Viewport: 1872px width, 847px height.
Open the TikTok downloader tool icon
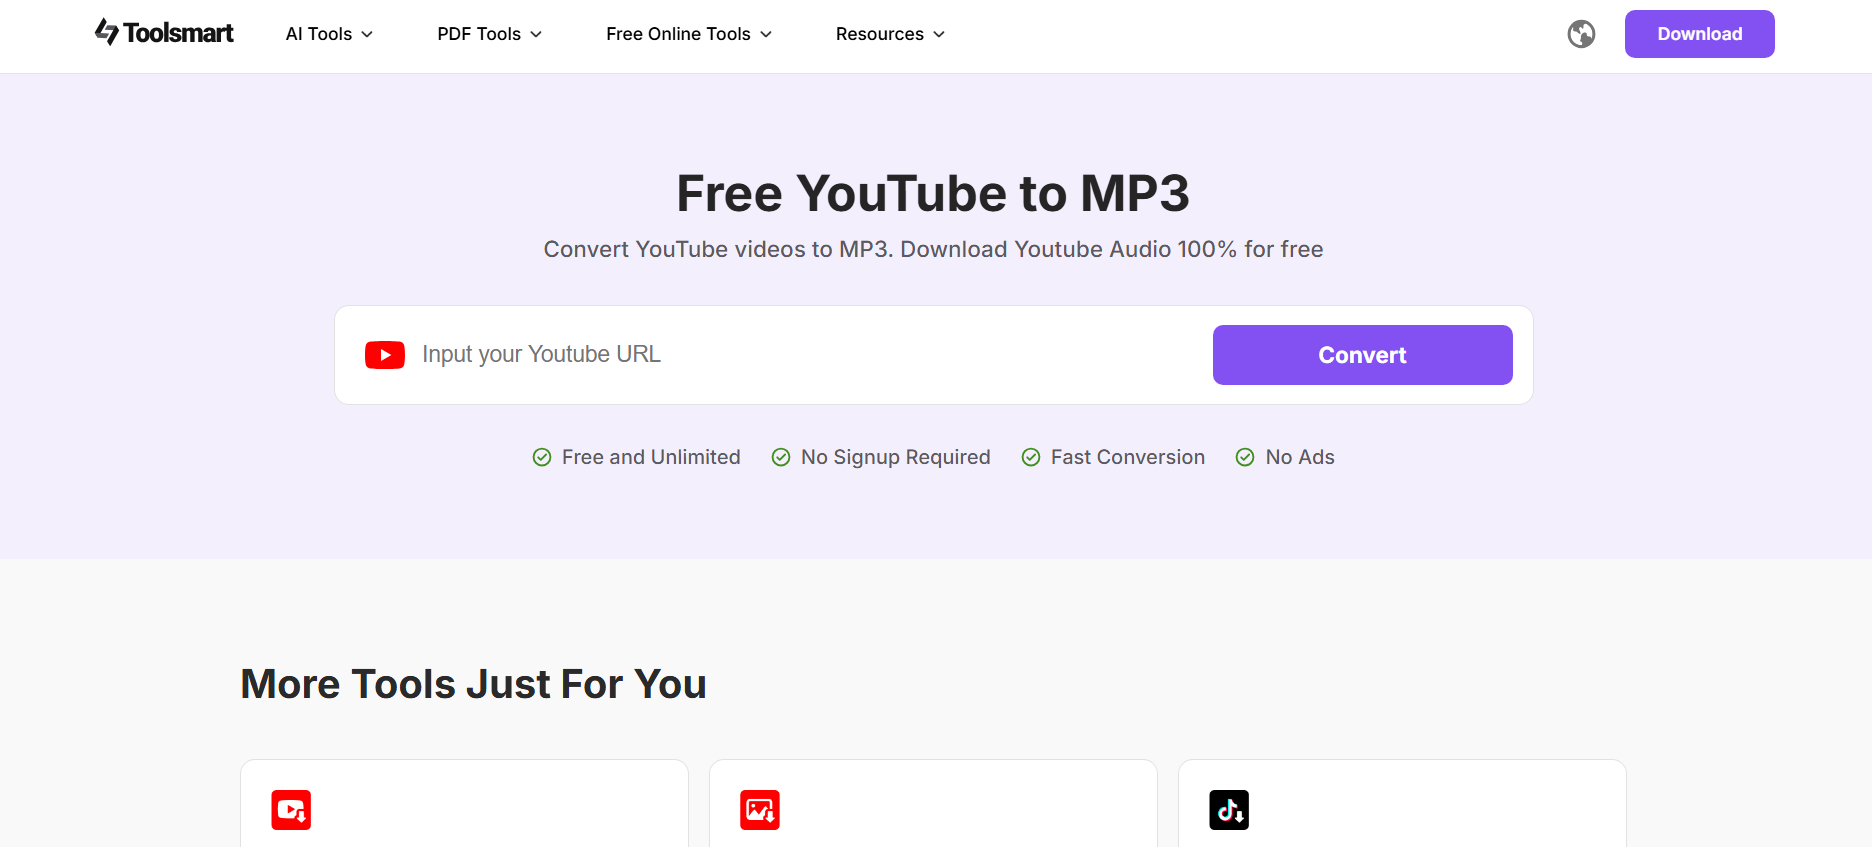(1229, 810)
